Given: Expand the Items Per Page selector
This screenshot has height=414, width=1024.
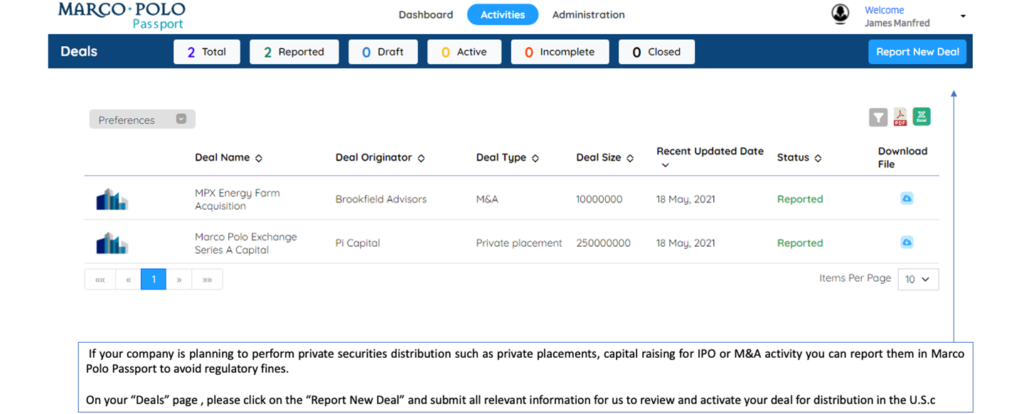Looking at the screenshot, I should pos(918,280).
